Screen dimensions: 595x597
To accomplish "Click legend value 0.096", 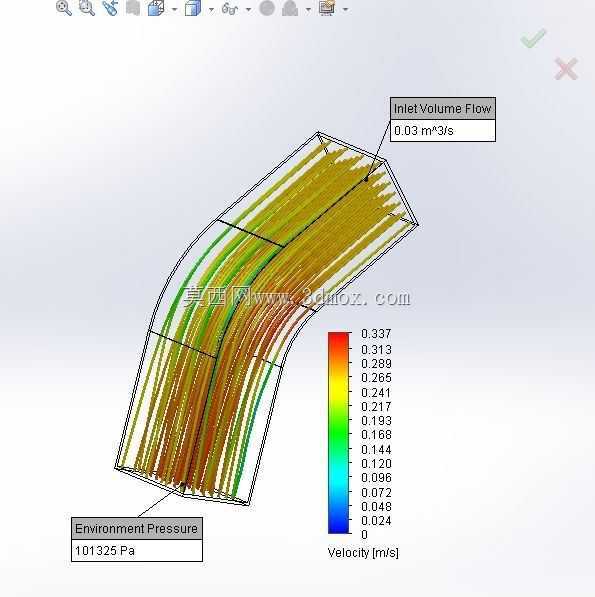I will [376, 477].
